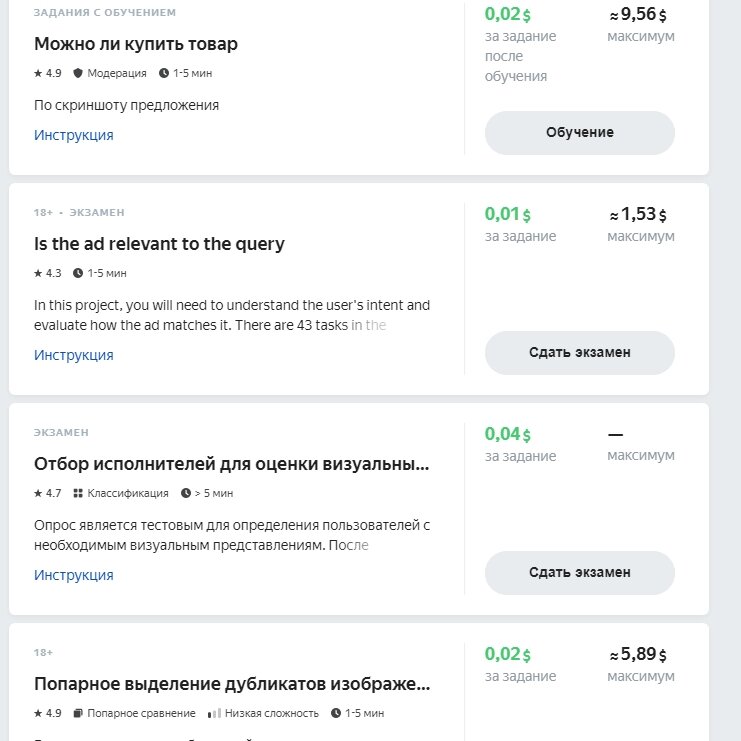Click the clock icon in the ad relevance card
Viewport: 741px width, 741px height.
point(78,273)
